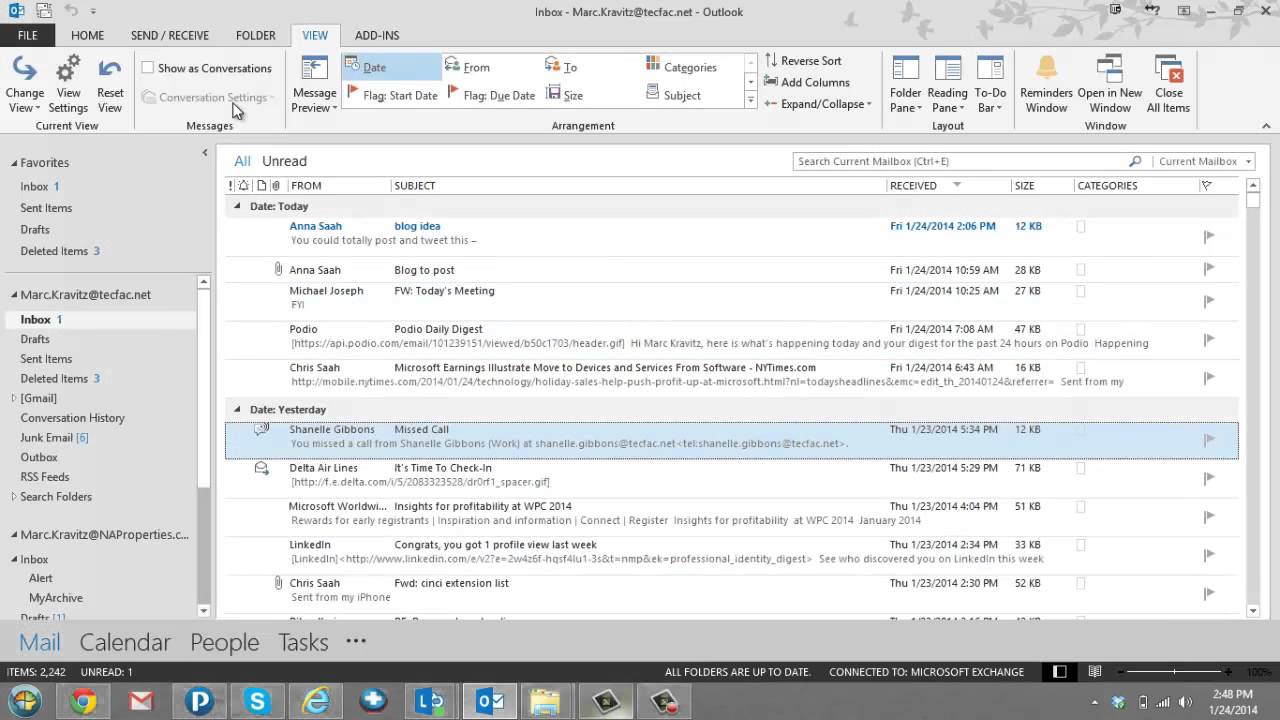Image resolution: width=1280 pixels, height=720 pixels.
Task: Adjust the zoom slider in the status bar
Action: 1172,672
